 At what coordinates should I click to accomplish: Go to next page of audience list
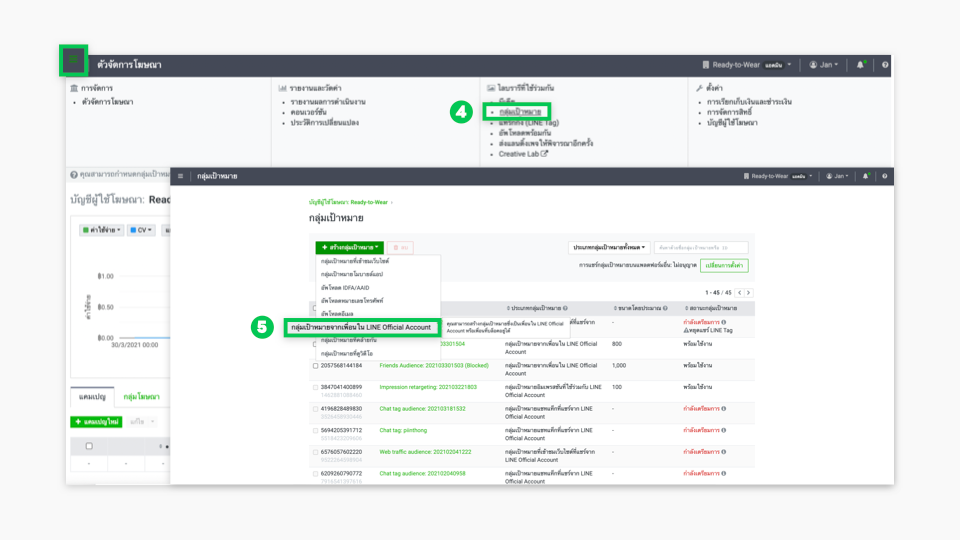coord(749,293)
